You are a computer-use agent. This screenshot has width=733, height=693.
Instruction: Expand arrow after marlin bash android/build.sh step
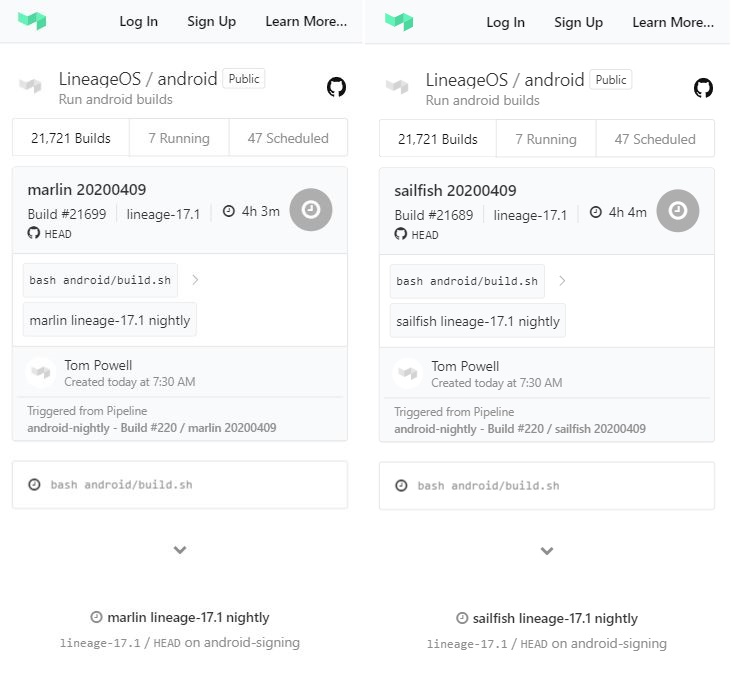(195, 281)
